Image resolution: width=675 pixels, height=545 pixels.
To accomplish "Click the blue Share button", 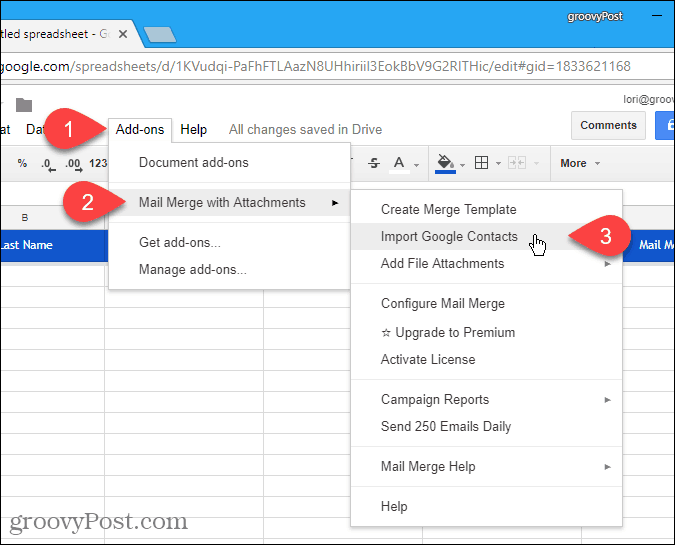I will click(665, 125).
